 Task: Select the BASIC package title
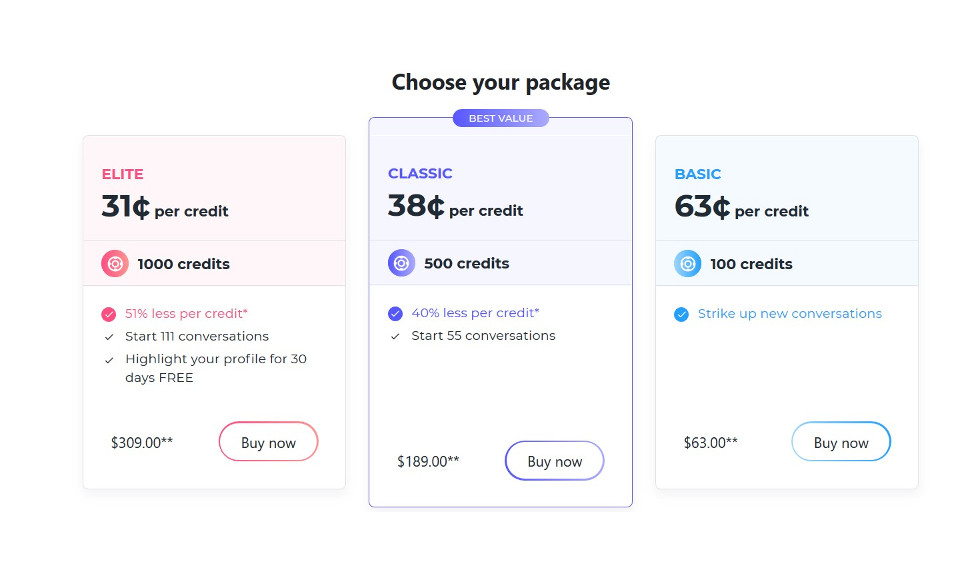coord(698,174)
